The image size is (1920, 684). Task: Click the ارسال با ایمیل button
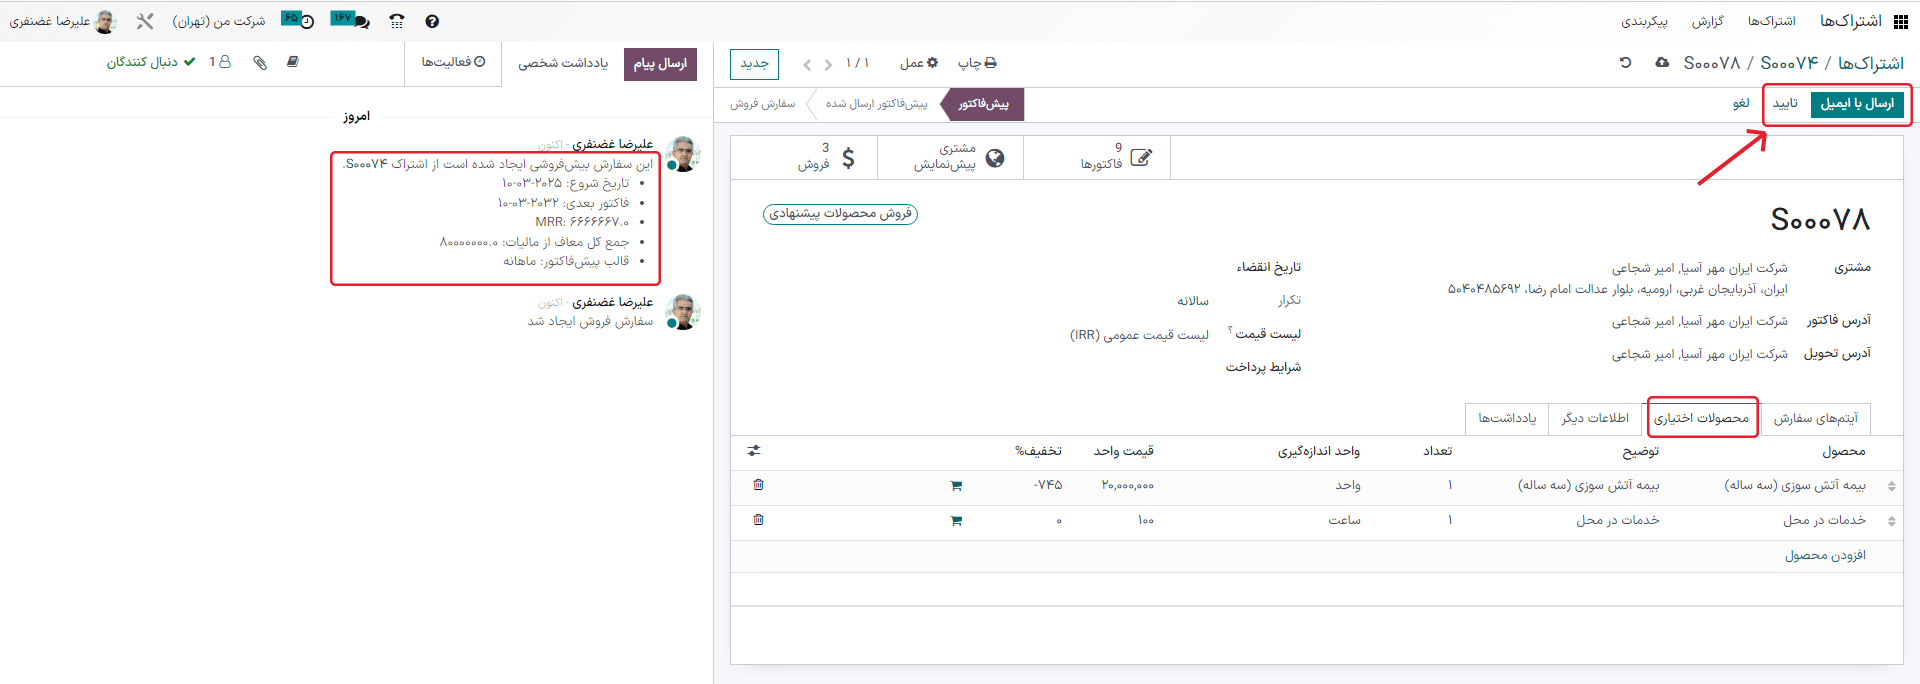tap(1856, 104)
